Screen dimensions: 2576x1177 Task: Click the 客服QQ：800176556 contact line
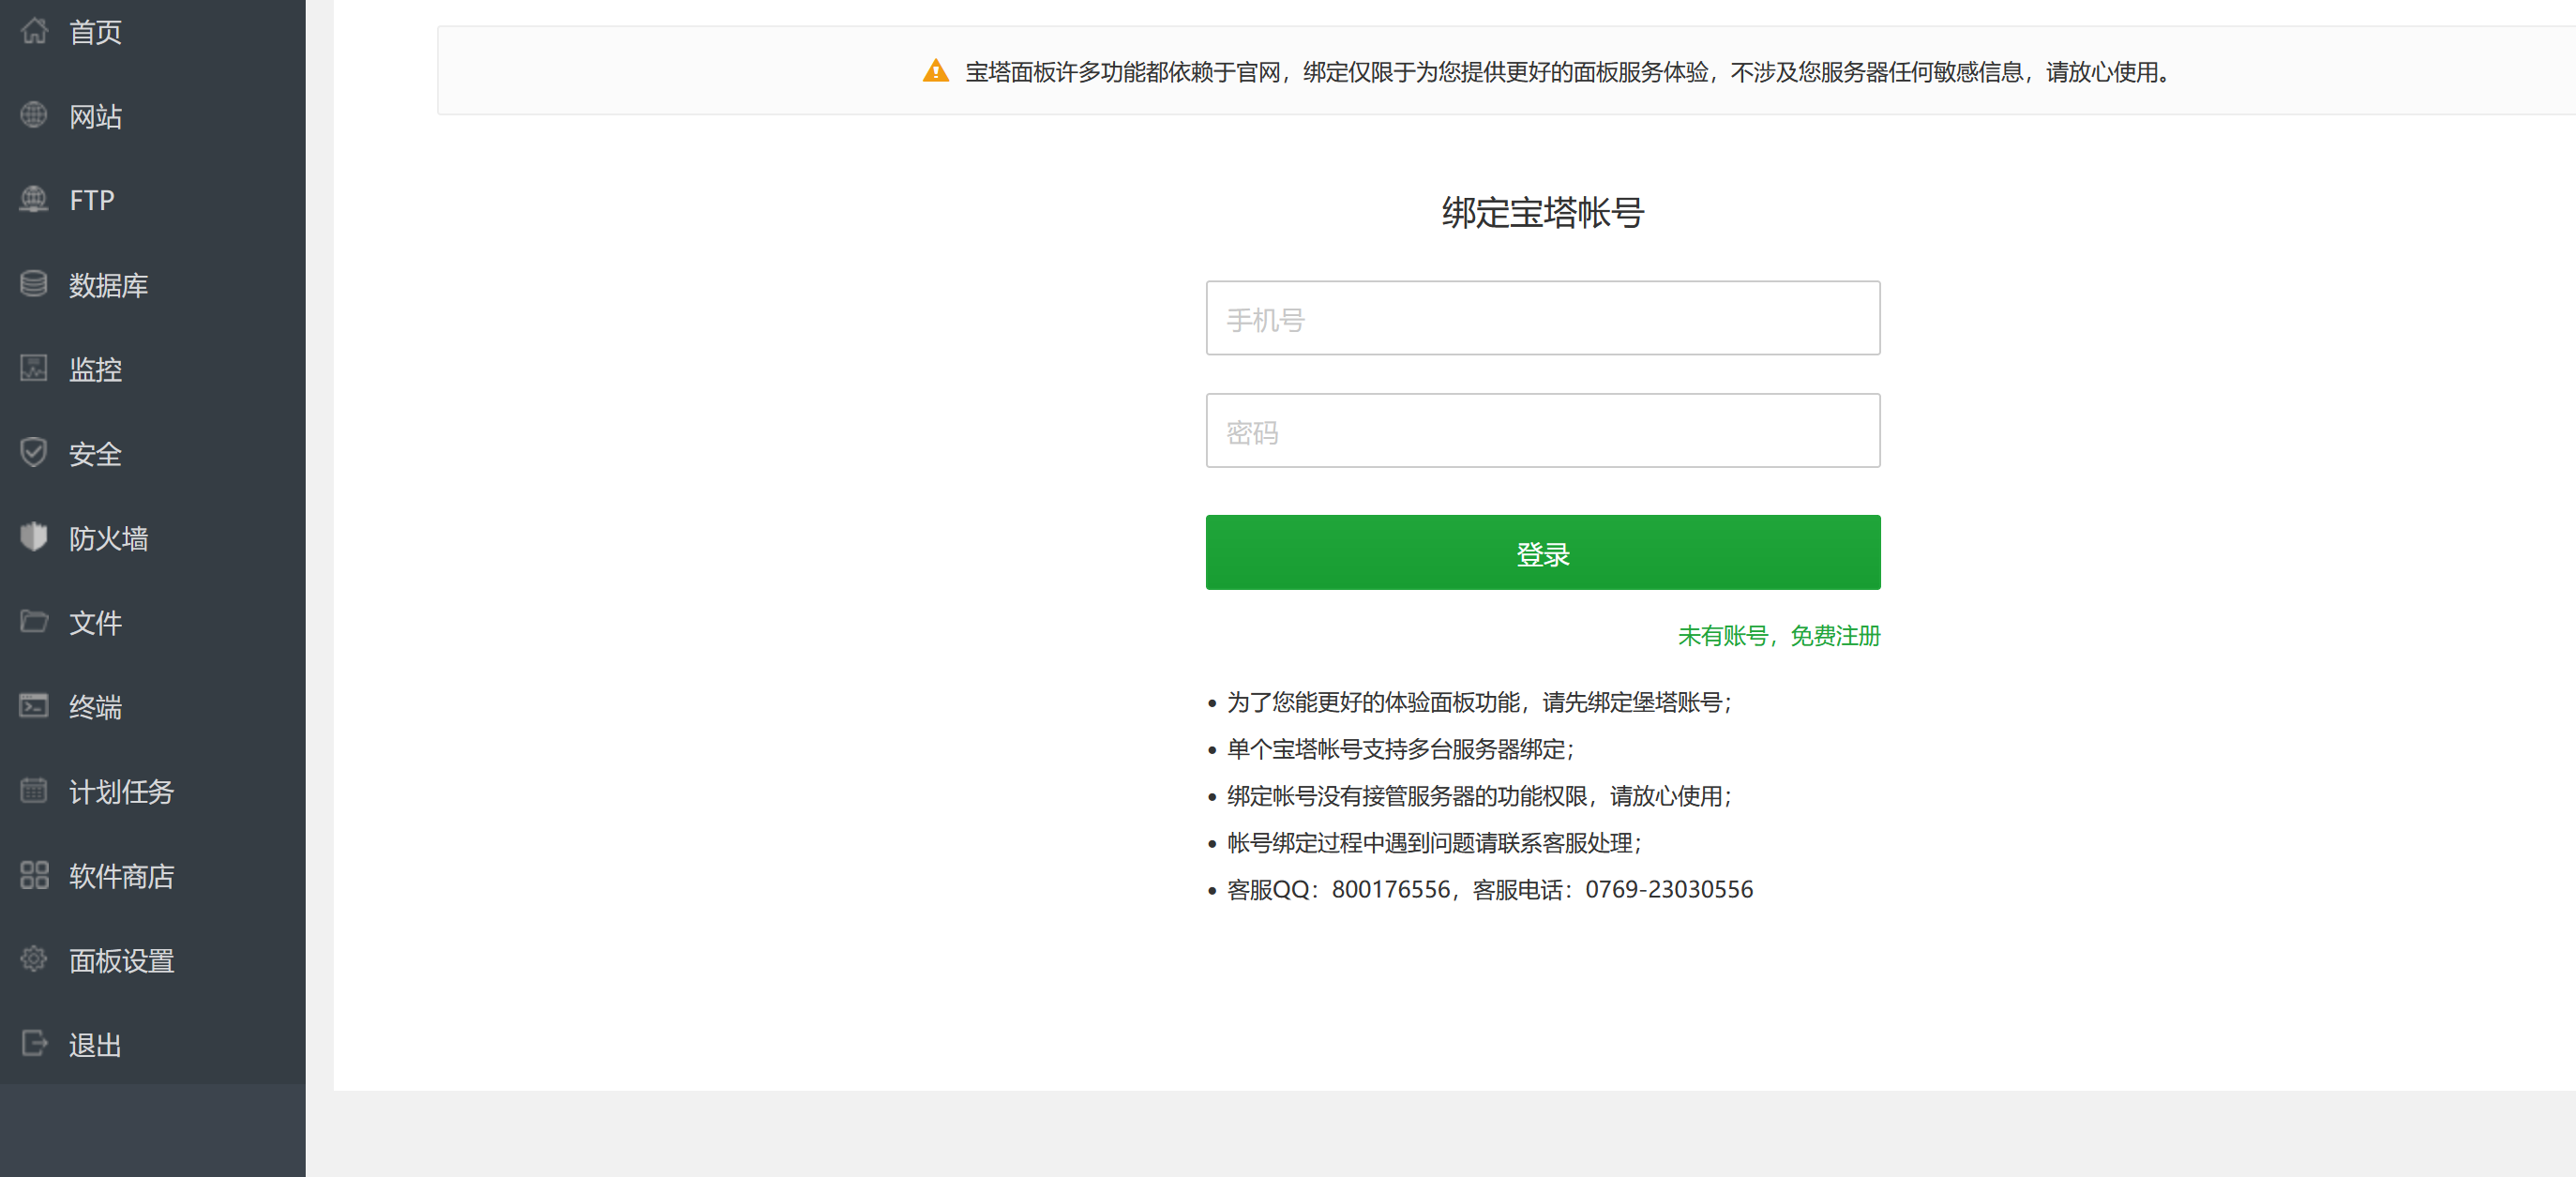(1490, 889)
